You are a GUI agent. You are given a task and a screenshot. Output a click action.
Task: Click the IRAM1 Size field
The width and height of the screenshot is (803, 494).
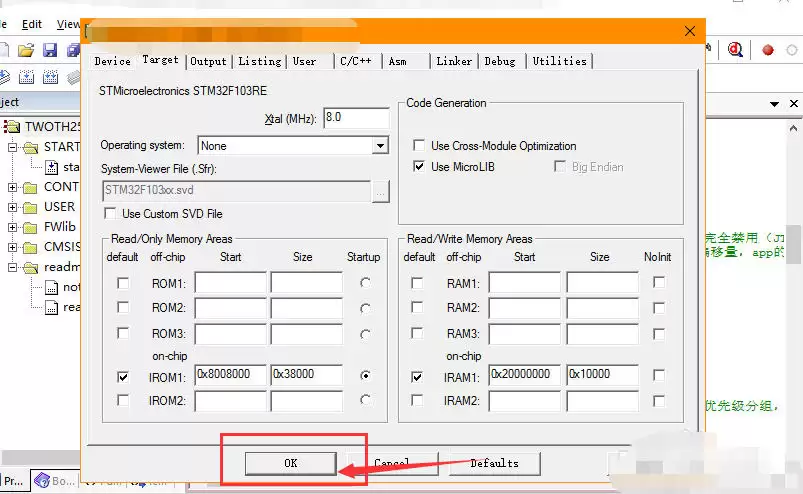tap(602, 375)
